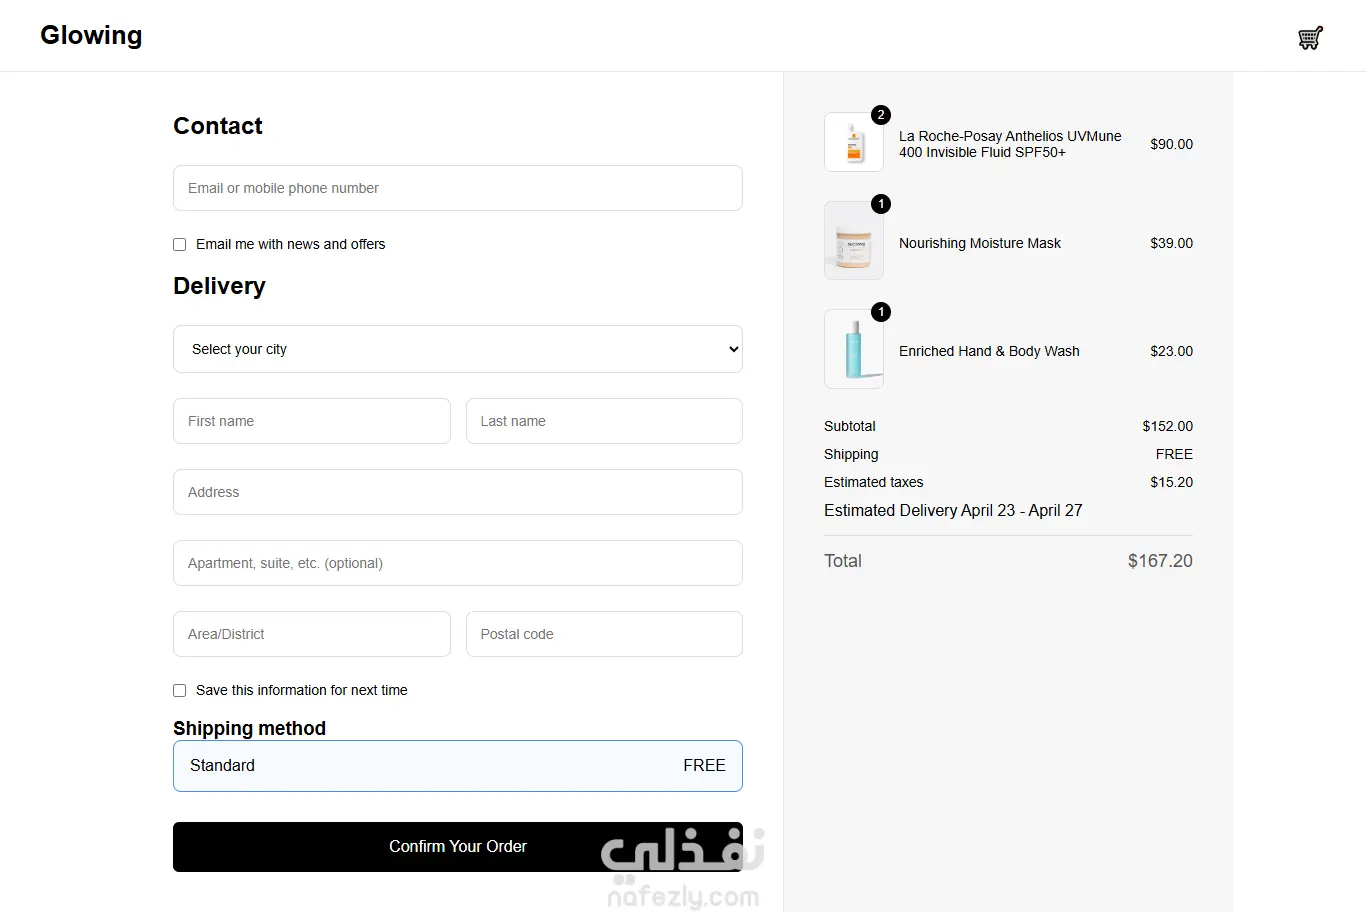Click quantity badge on Moisture Mask item

(x=881, y=204)
